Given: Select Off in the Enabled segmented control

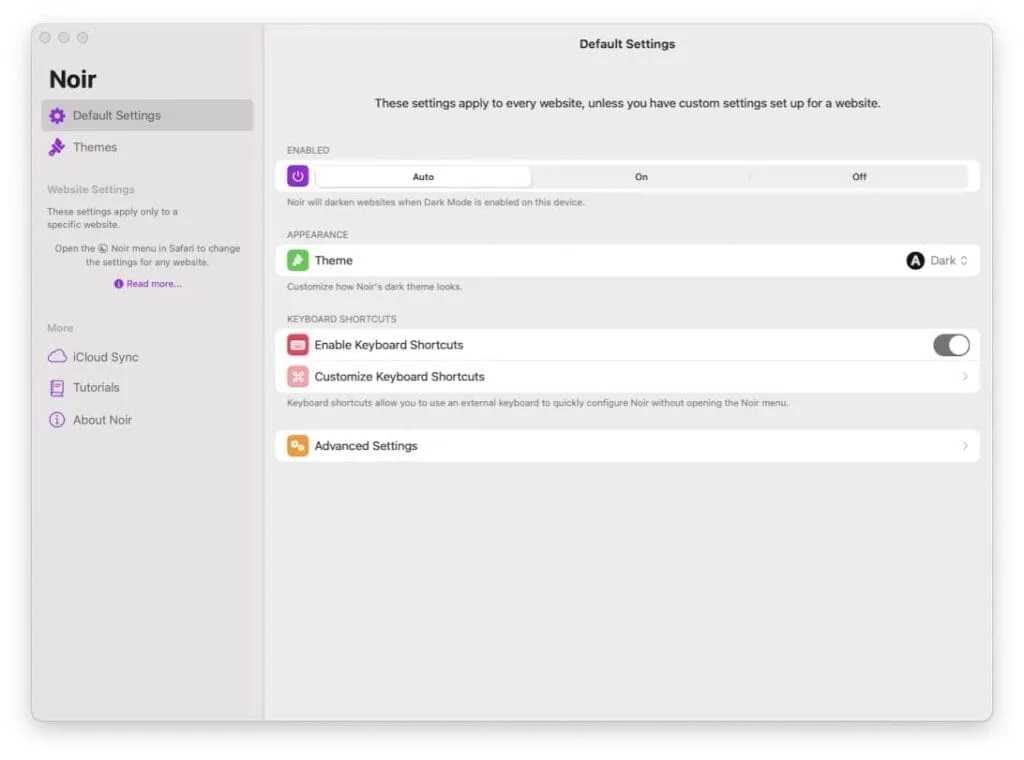Looking at the screenshot, I should coord(859,176).
